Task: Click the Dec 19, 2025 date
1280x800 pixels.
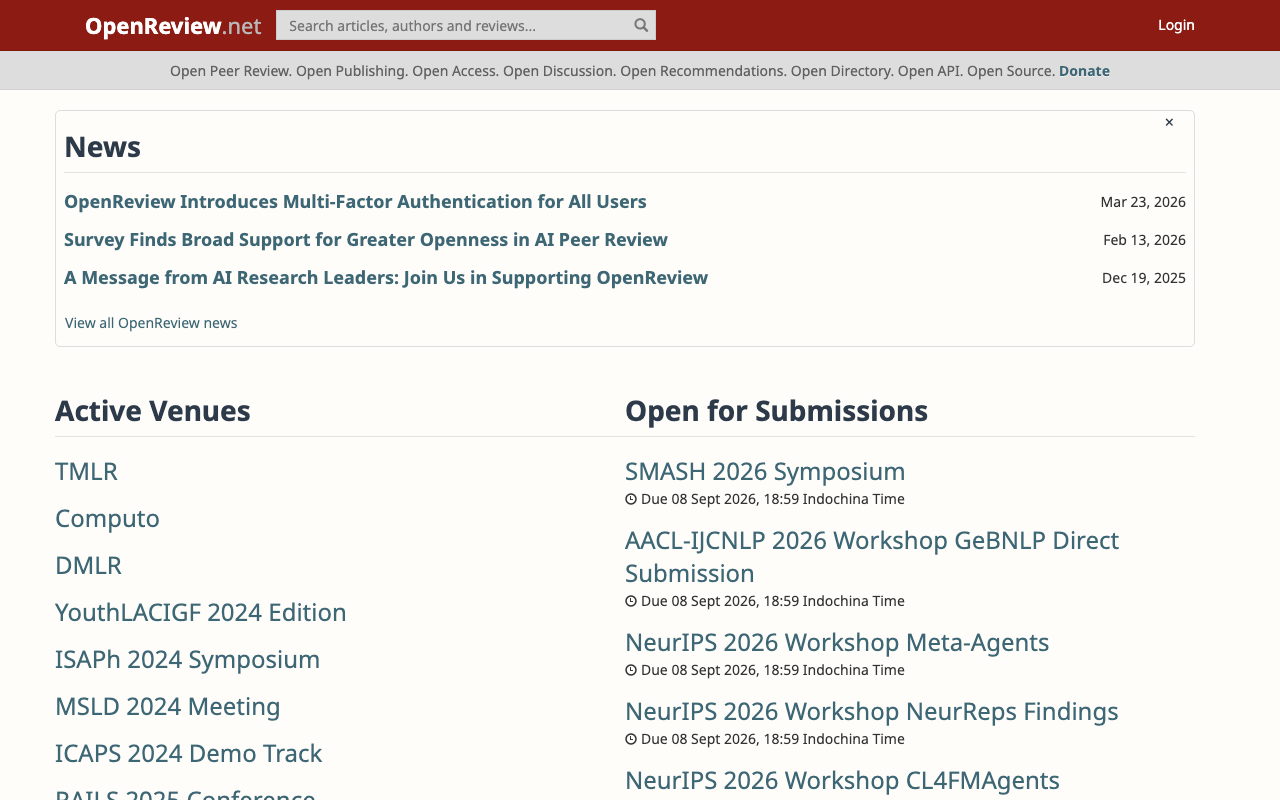Action: [x=1144, y=278]
